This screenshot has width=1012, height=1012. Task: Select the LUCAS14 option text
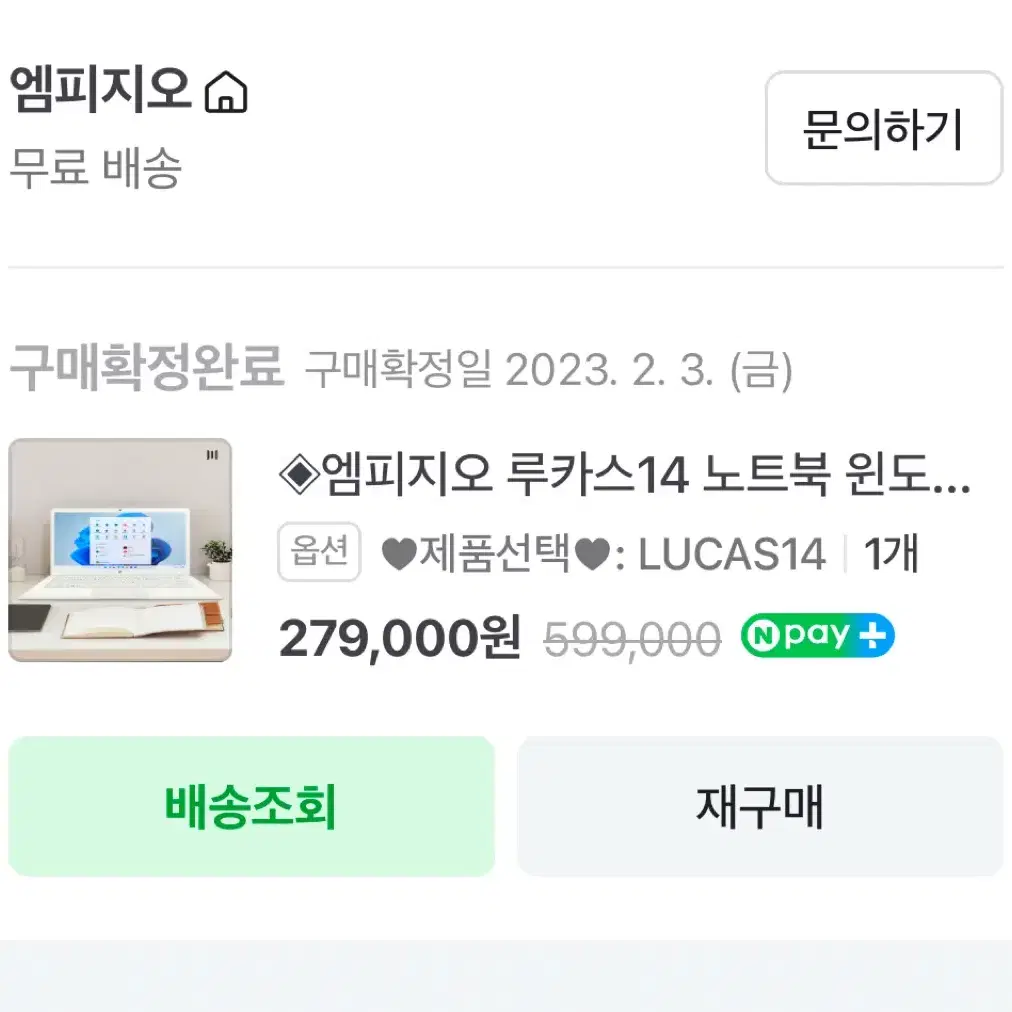click(732, 554)
